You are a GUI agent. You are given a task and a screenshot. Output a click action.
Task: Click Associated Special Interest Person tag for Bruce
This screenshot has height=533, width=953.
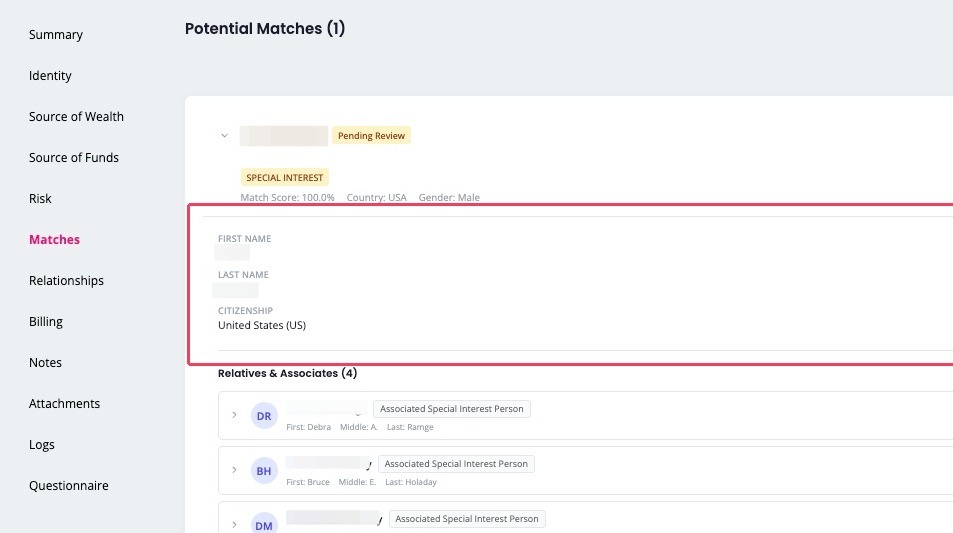tap(456, 464)
